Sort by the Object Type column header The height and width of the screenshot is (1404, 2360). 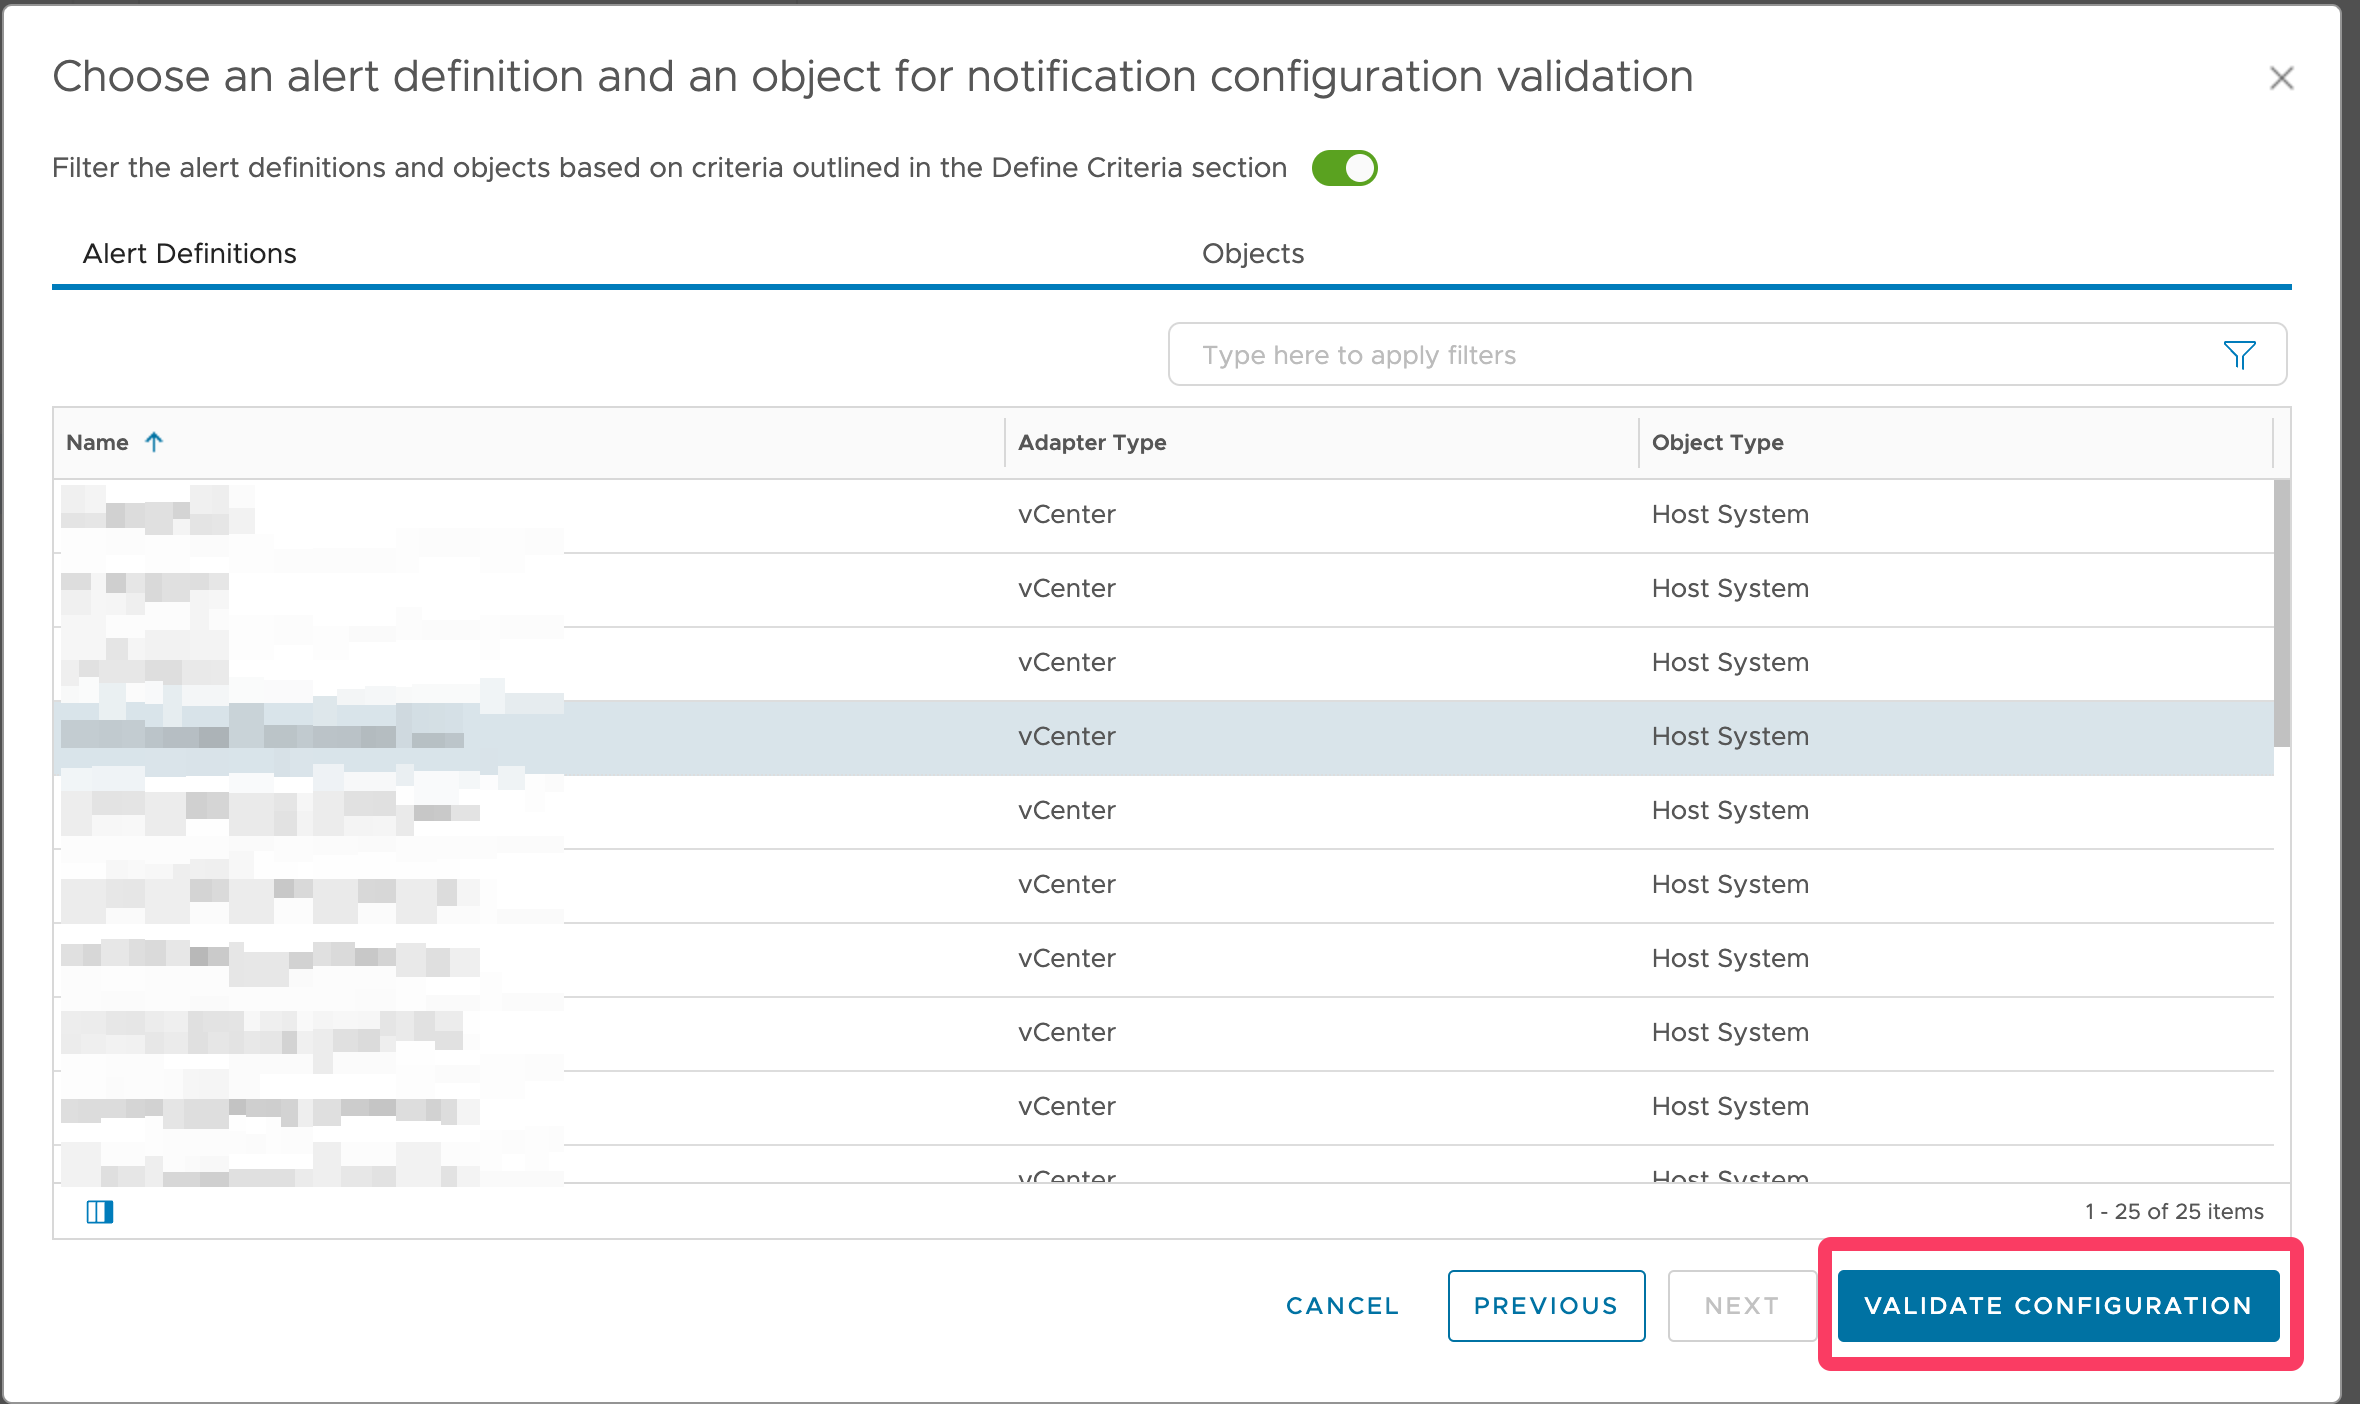click(x=1717, y=441)
